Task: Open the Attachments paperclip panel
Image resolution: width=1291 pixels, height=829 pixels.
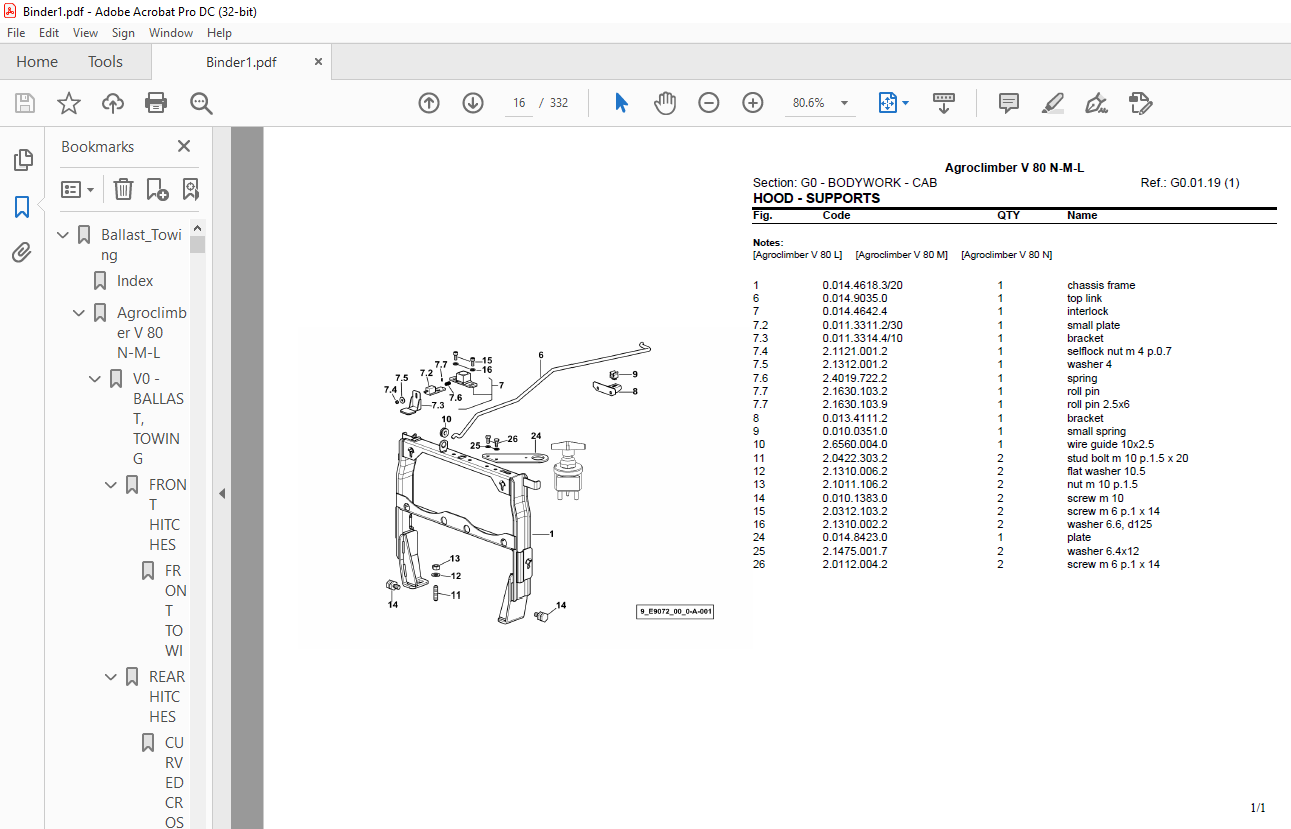Action: [x=22, y=253]
